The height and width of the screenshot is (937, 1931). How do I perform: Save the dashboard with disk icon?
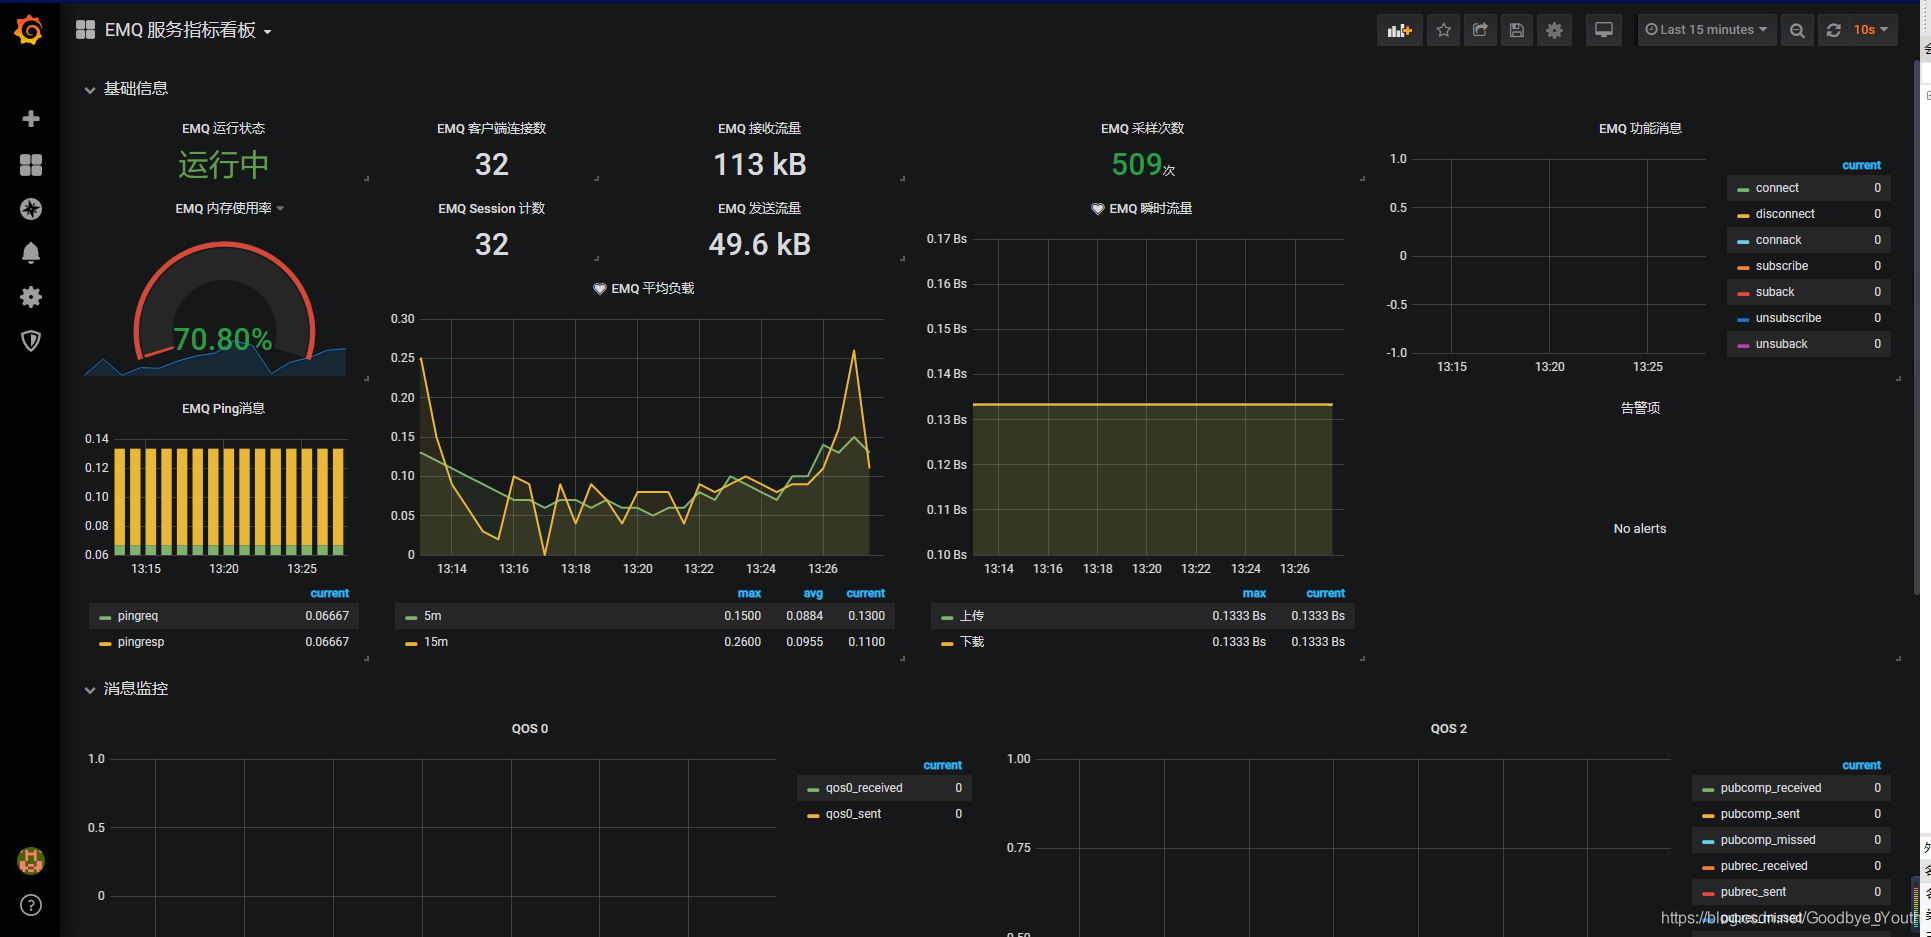[1517, 30]
